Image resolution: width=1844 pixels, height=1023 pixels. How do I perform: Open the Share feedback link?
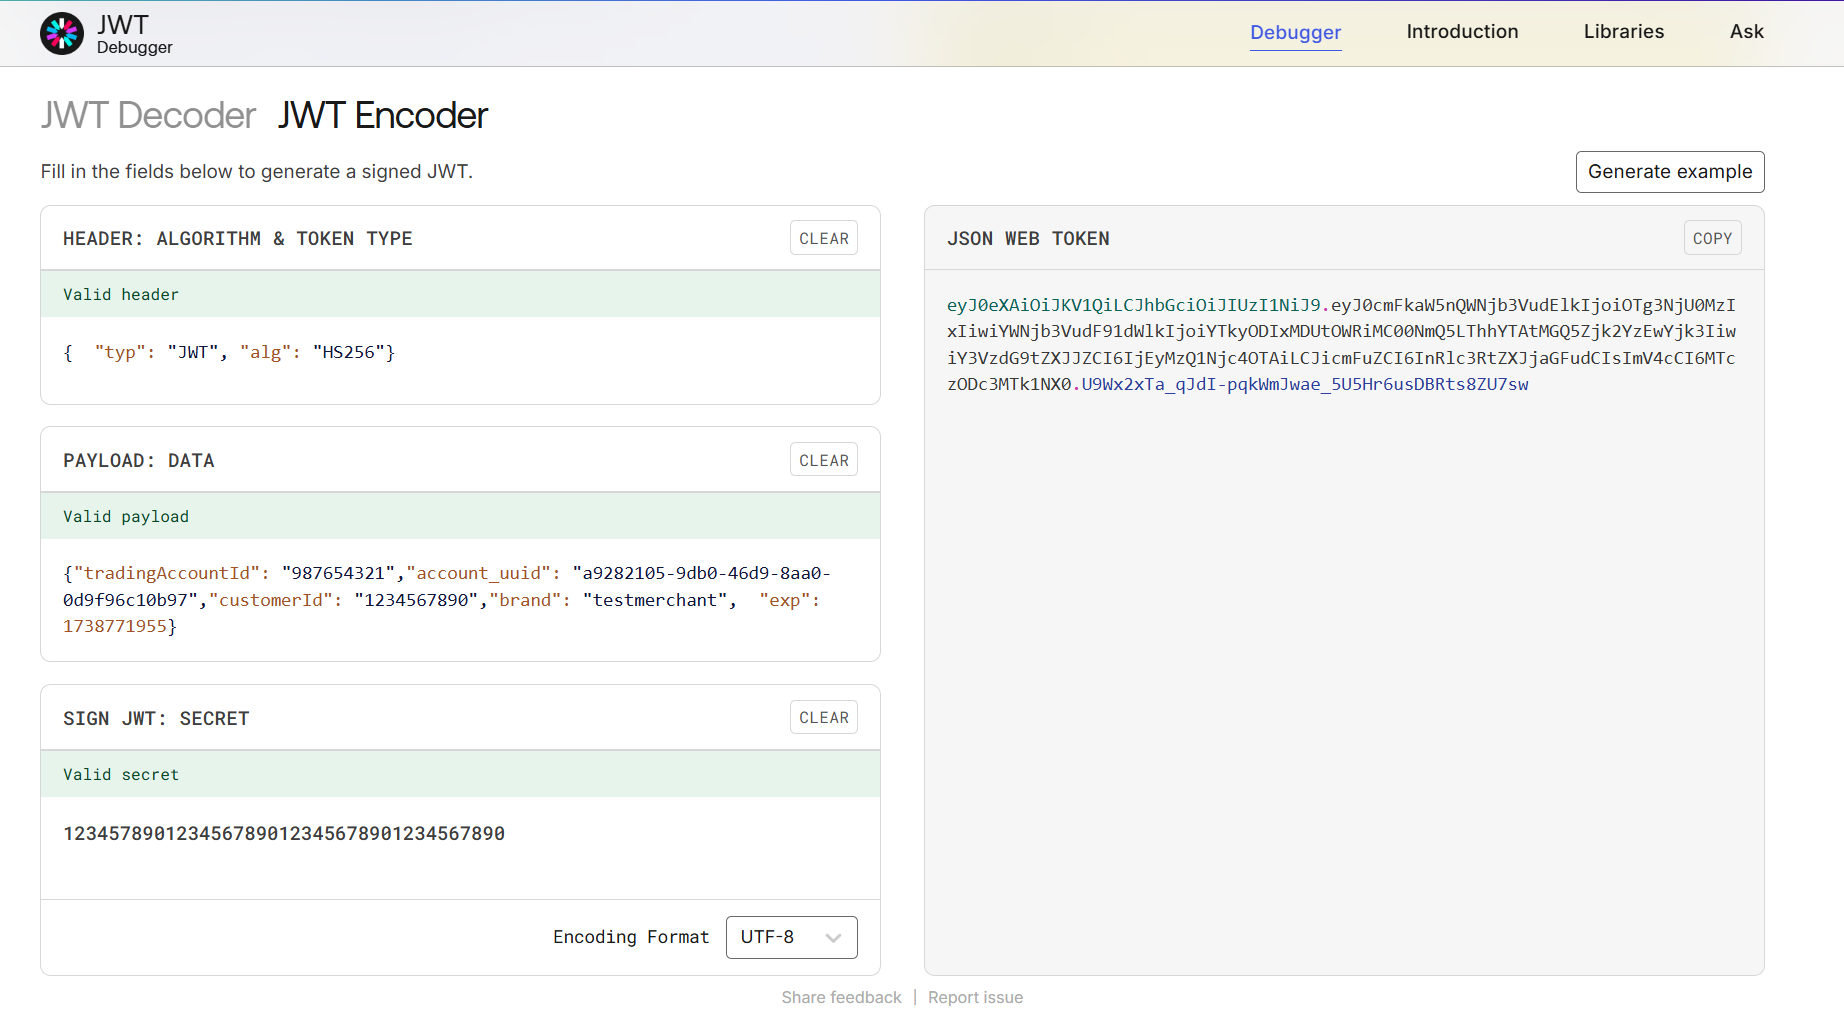pos(841,998)
